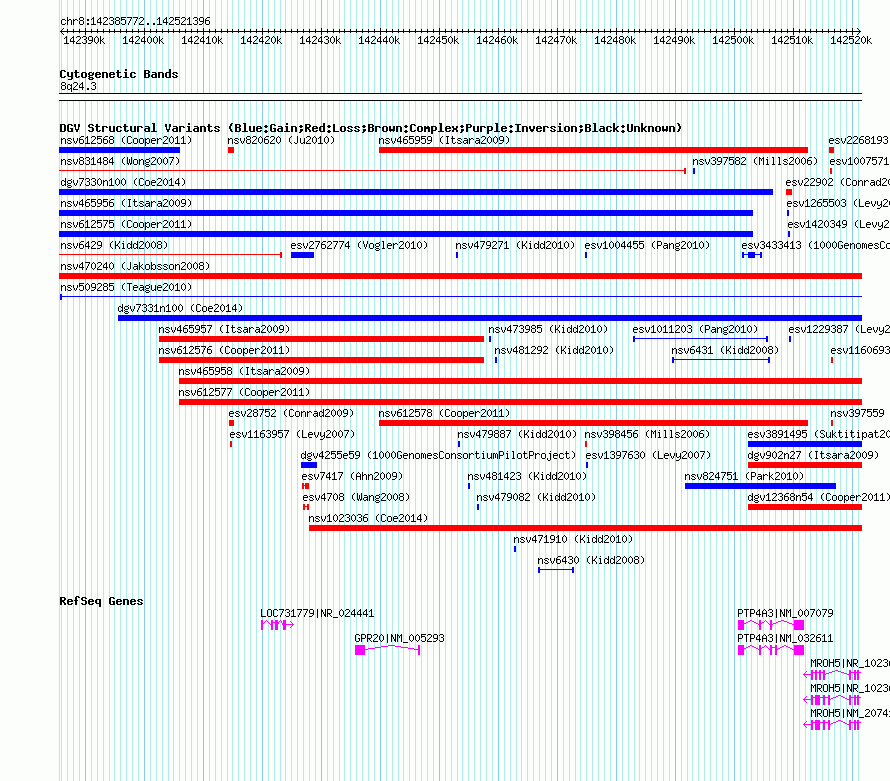The height and width of the screenshot is (781, 890).
Task: Select variant nsv465959 (Itsara2009) label
Action: (444, 140)
